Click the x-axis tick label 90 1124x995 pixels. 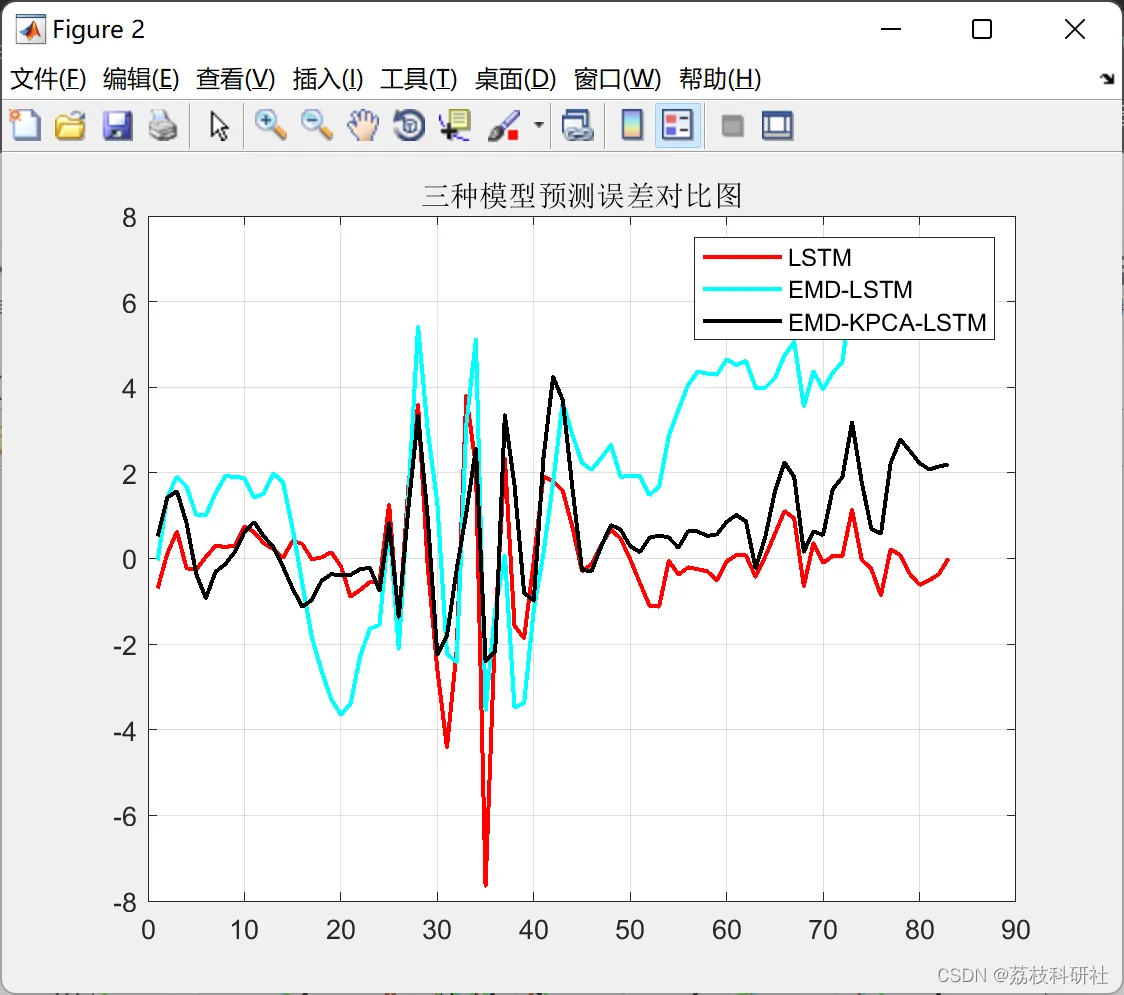[1016, 930]
